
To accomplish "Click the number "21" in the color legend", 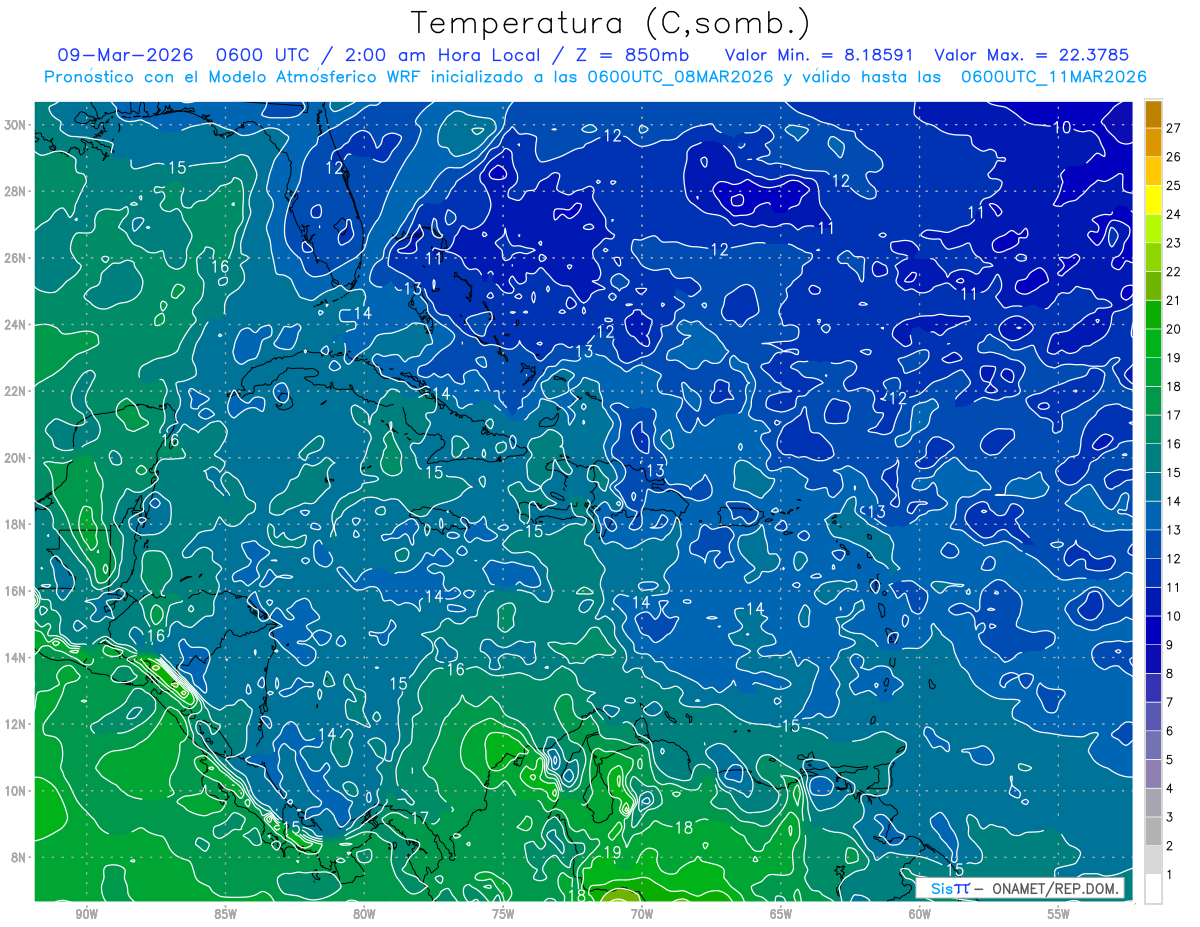I will pos(1174,300).
